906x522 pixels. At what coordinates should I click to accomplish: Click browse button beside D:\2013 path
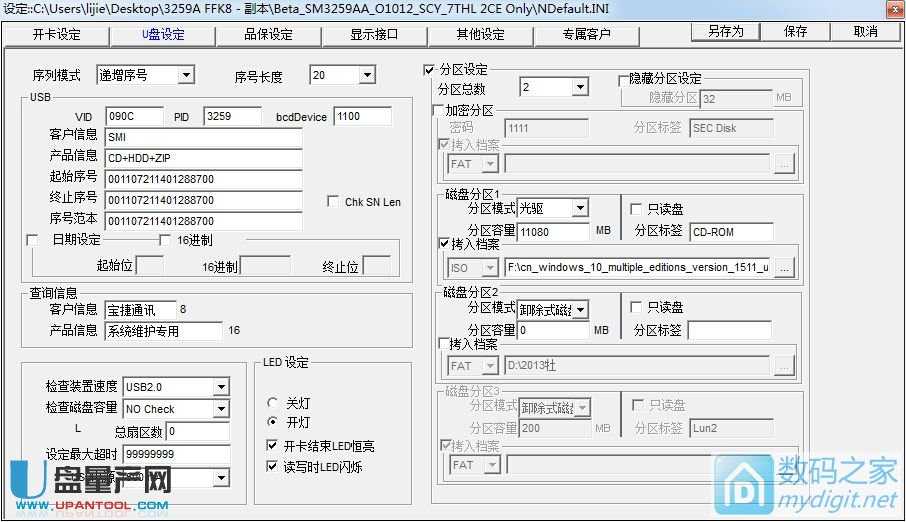coord(785,366)
